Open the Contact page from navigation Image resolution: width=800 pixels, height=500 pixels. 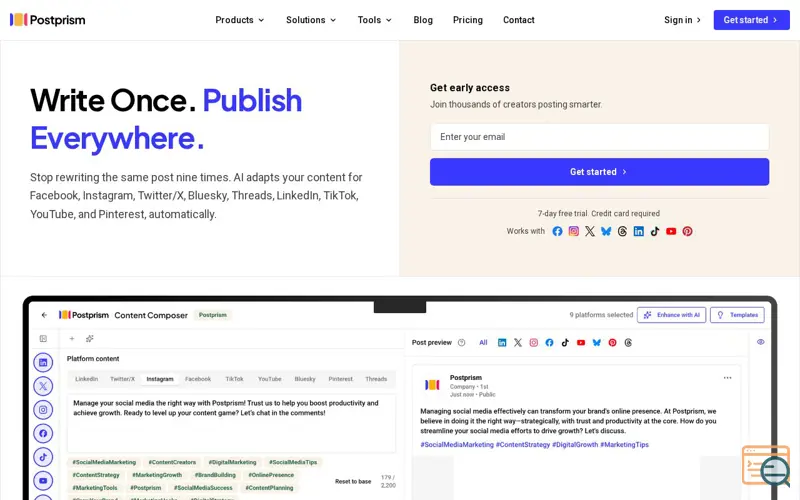pyautogui.click(x=519, y=20)
